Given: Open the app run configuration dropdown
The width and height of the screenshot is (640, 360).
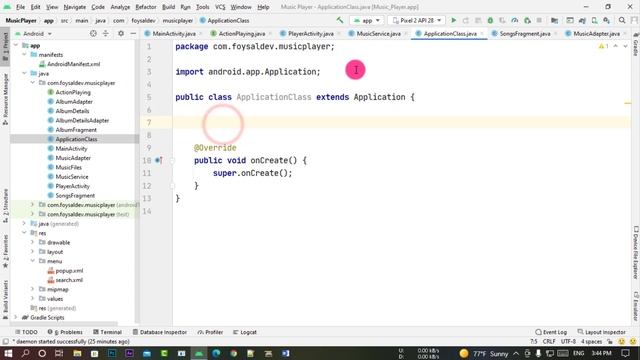Looking at the screenshot, I should tap(367, 20).
